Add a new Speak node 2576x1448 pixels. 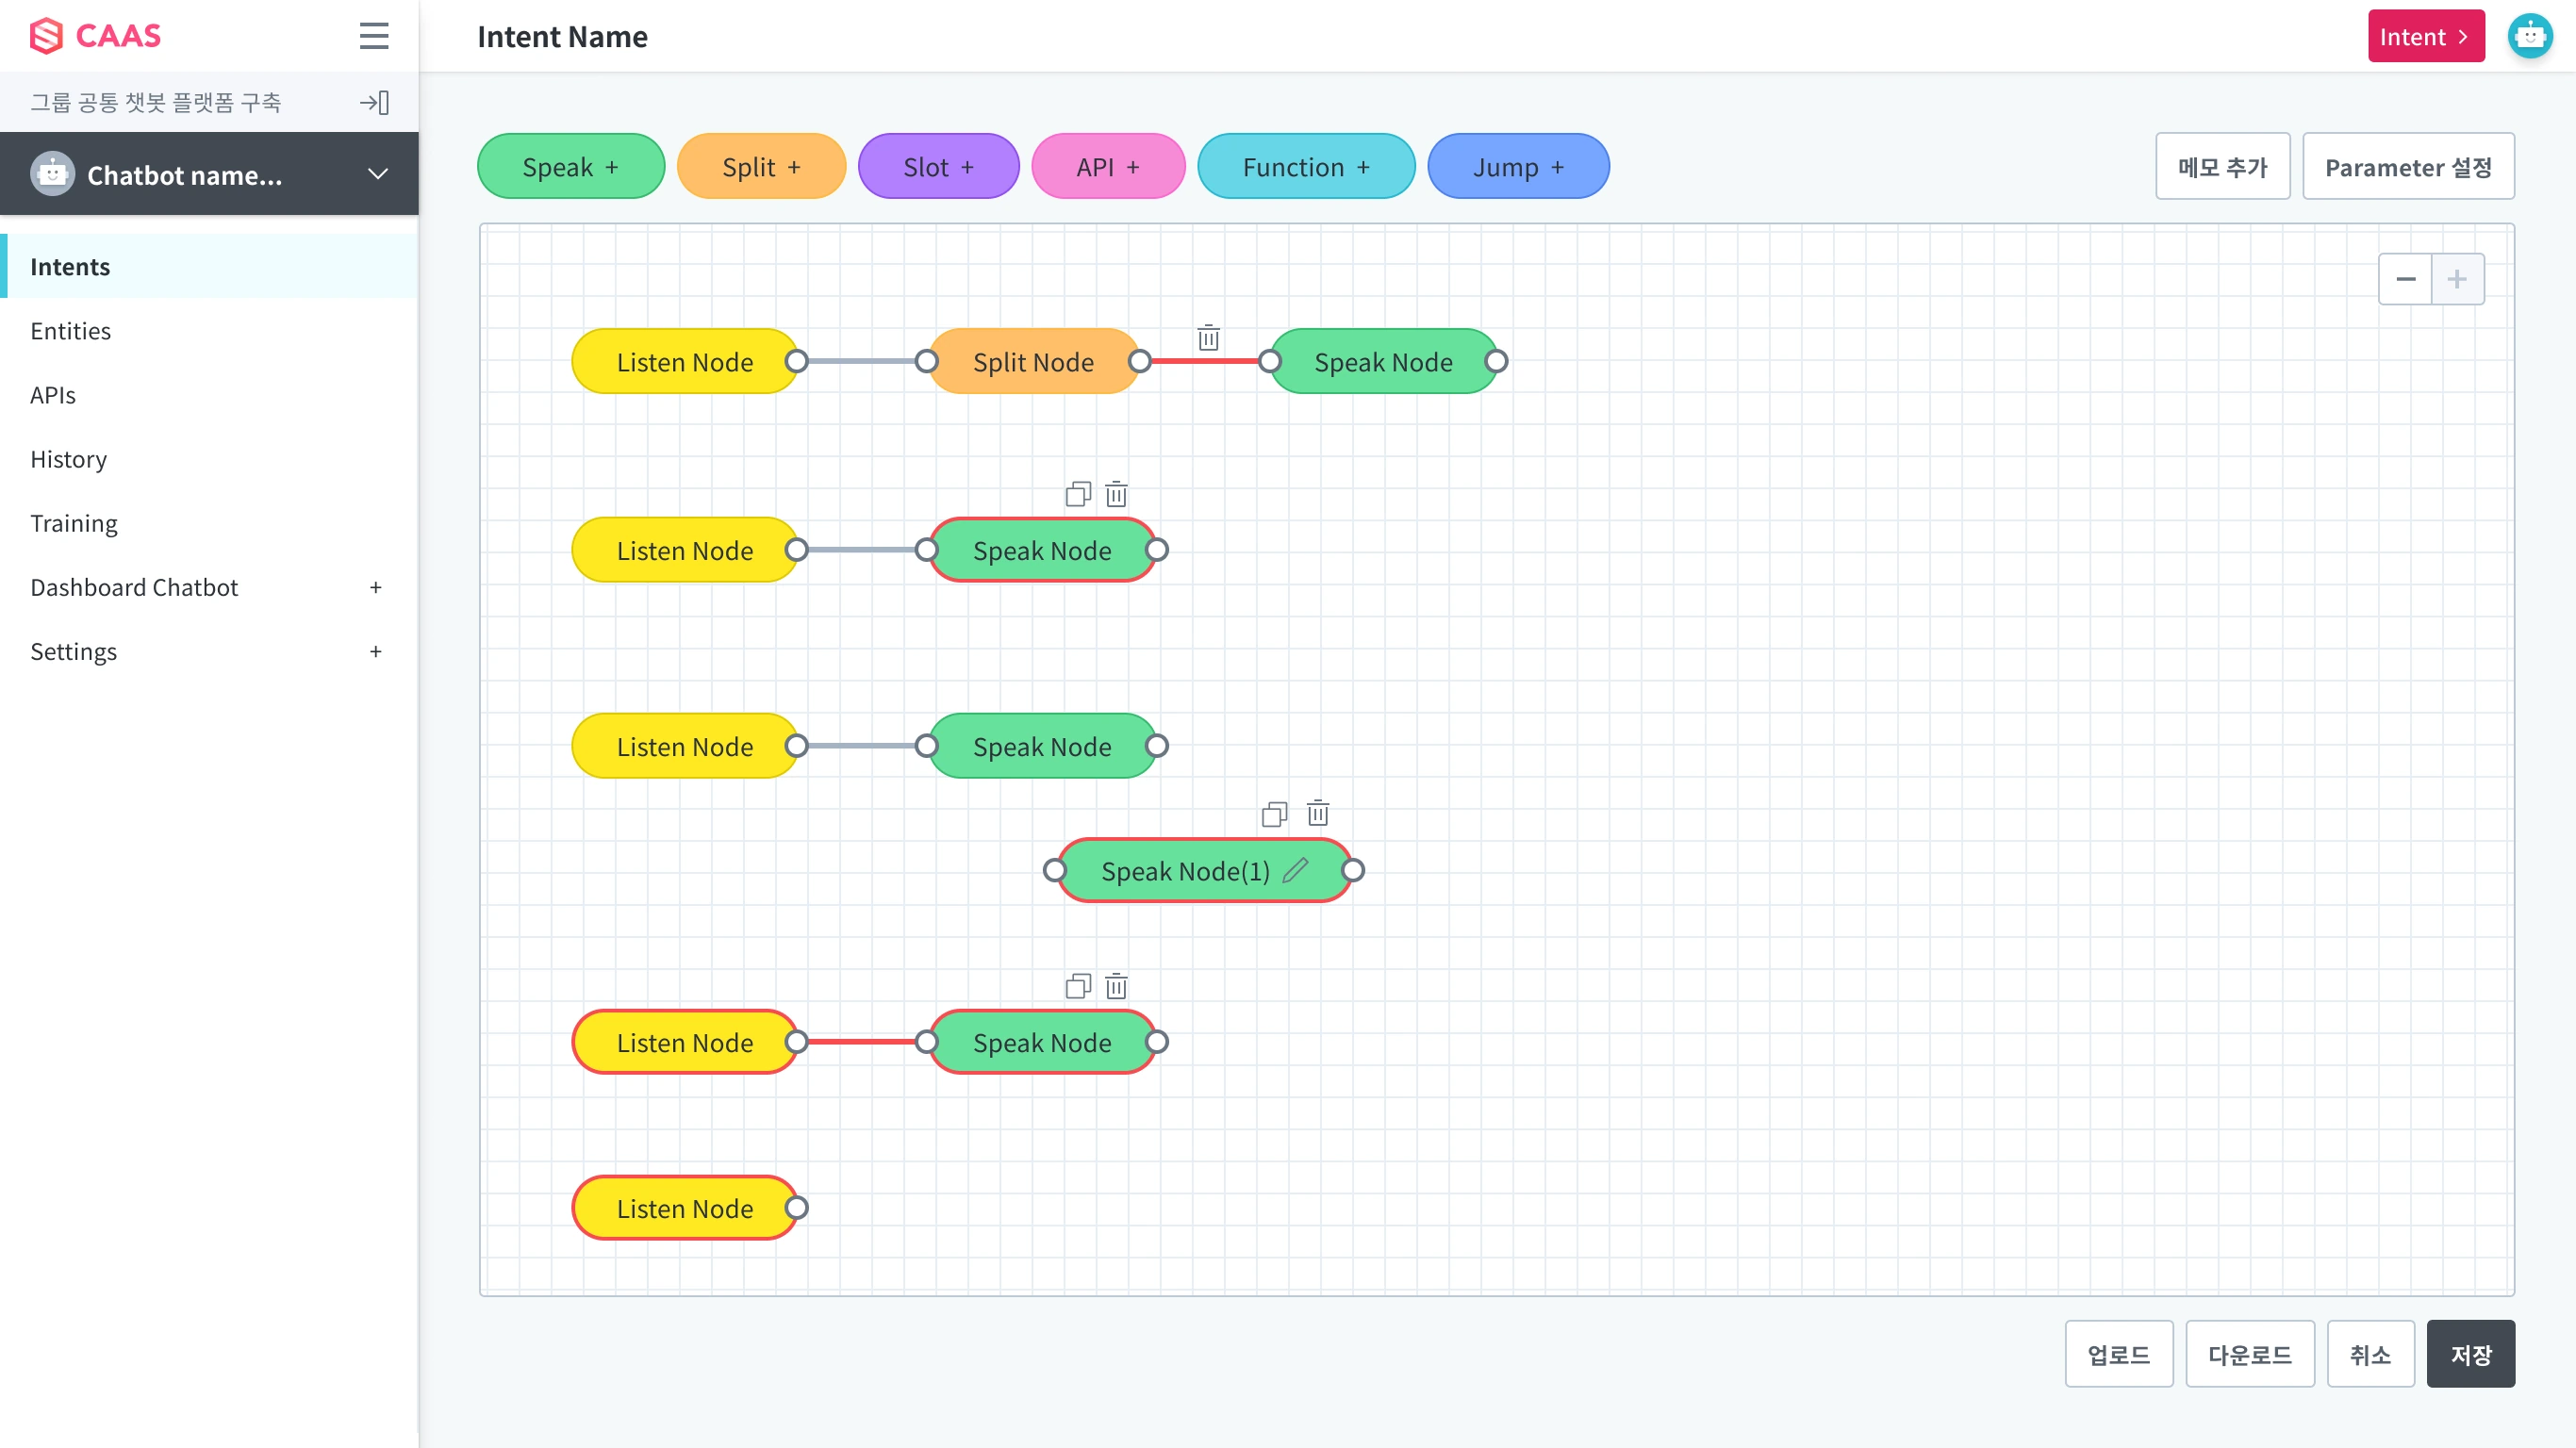click(x=571, y=166)
